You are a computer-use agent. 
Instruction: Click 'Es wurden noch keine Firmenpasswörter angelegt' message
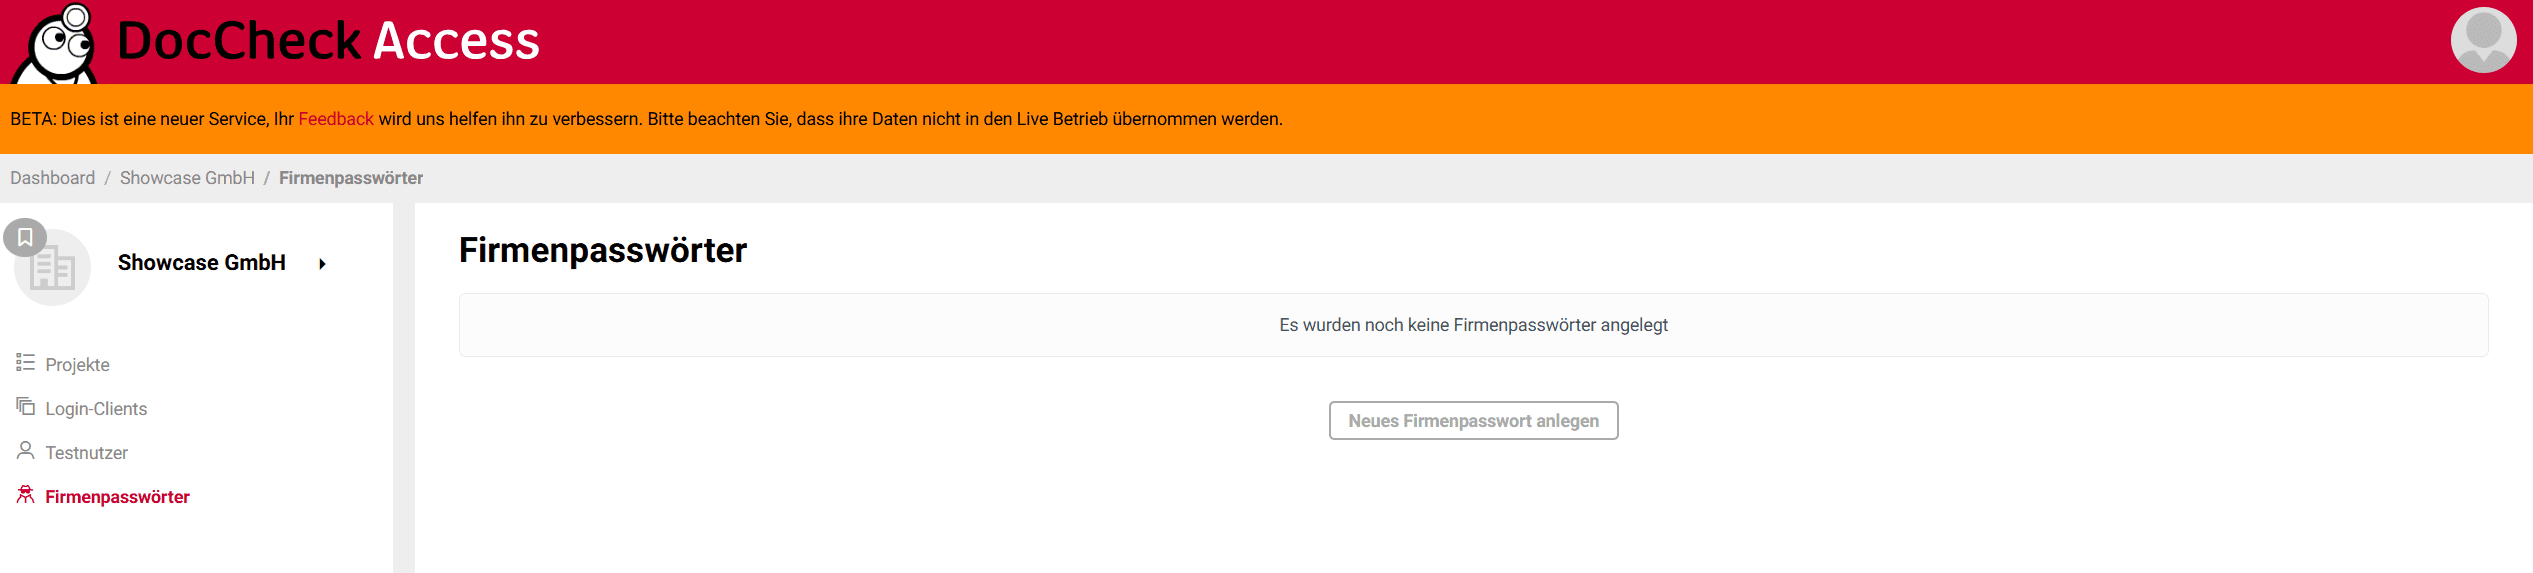point(1473,325)
